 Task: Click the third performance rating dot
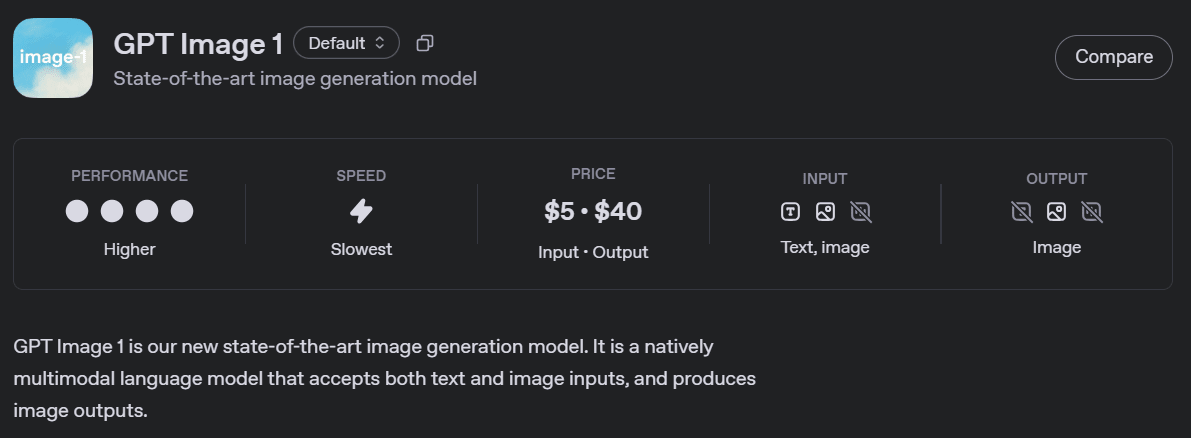click(147, 211)
